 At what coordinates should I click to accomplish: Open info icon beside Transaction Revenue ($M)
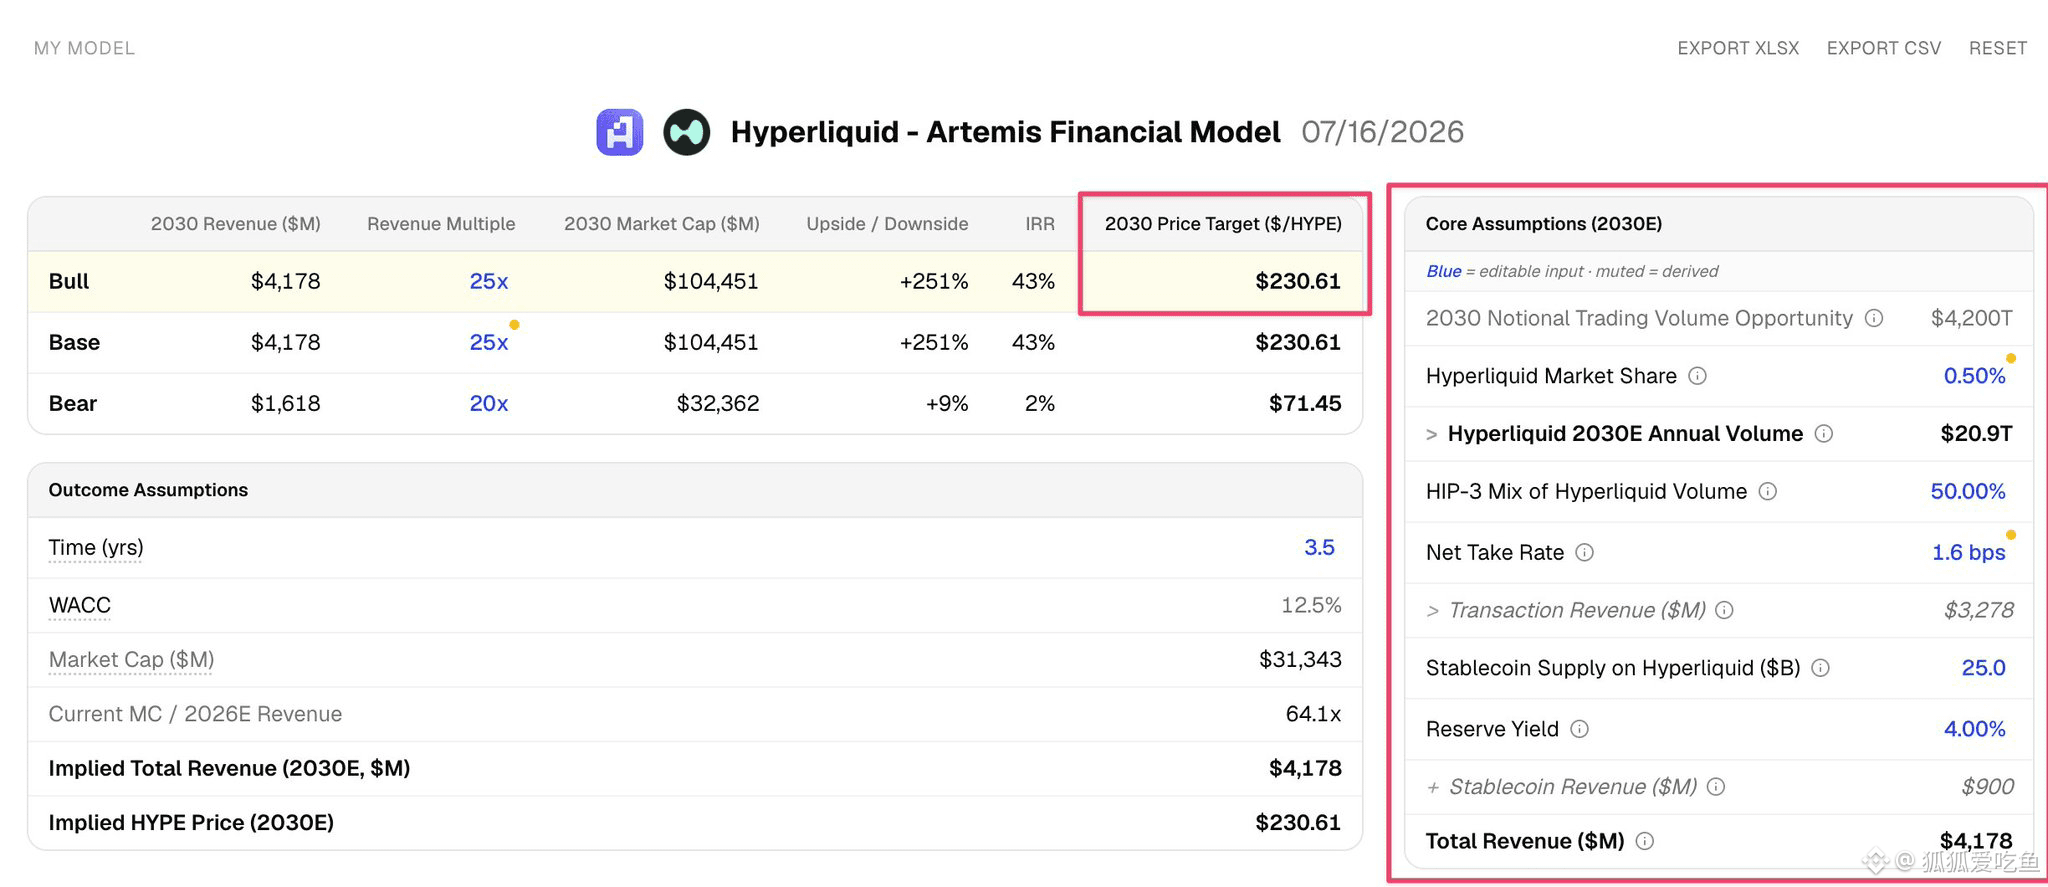[x=1725, y=610]
